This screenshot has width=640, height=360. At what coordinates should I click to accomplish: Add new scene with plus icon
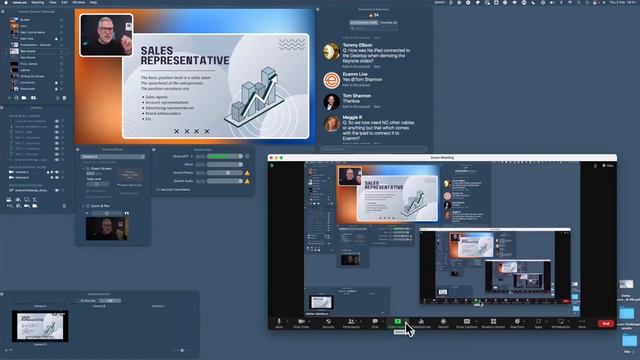9,98
